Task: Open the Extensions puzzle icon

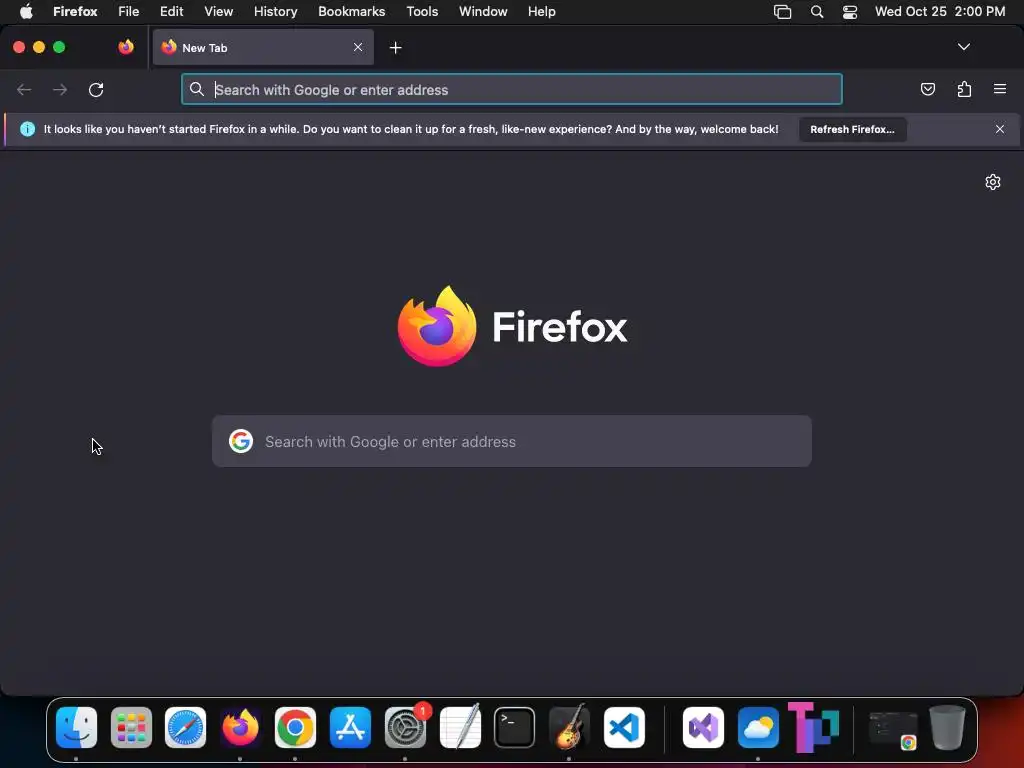Action: 964,89
